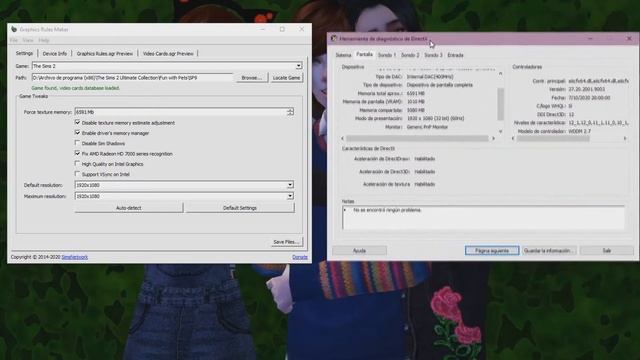Click Dispositivo panel scroll down arrow
Image resolution: width=640 pixels, height=360 pixels.
[500, 132]
